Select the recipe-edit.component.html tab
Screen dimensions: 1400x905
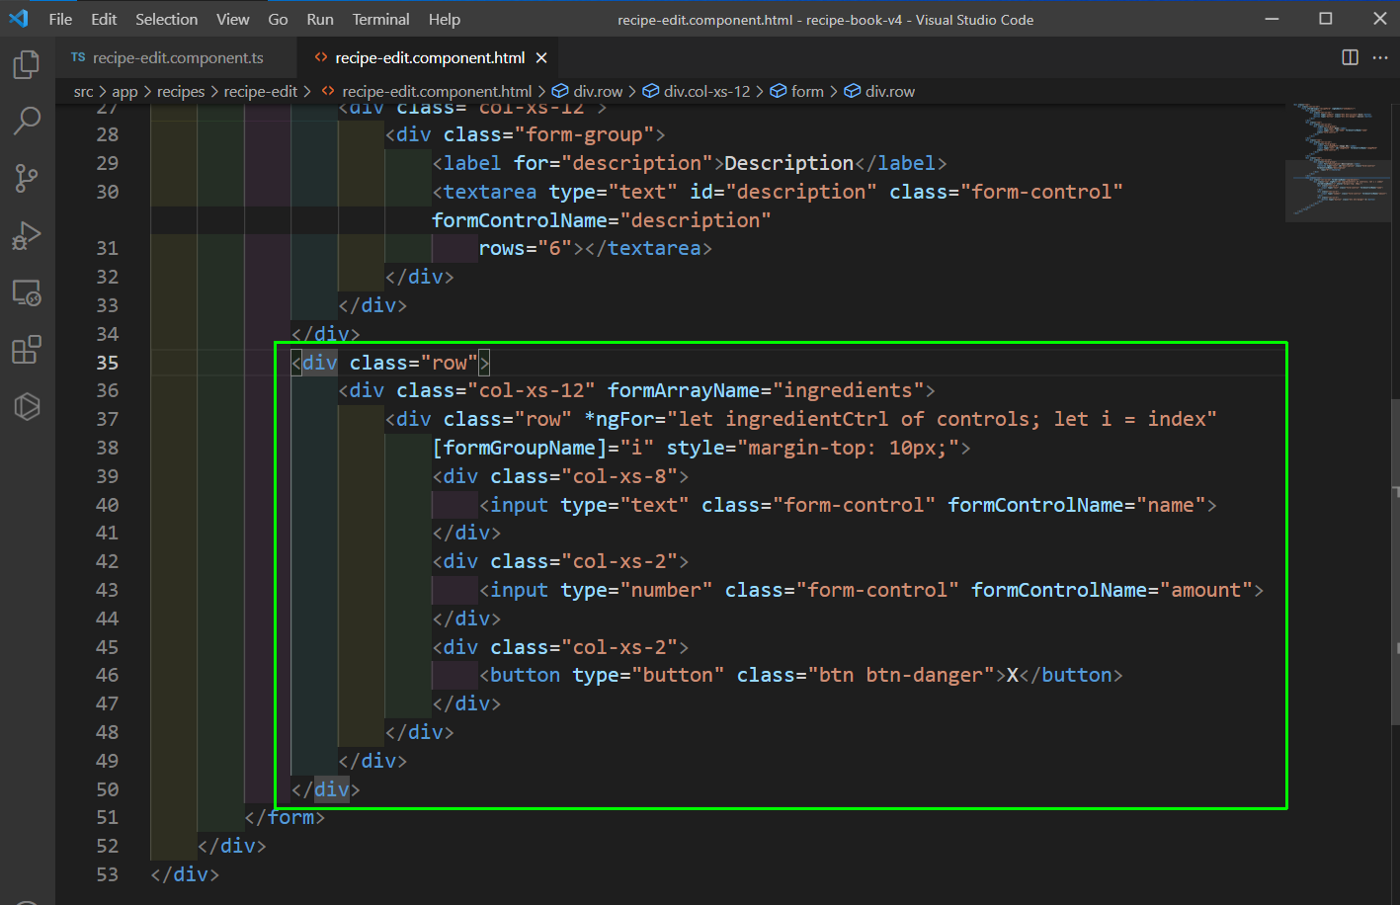tap(430, 58)
